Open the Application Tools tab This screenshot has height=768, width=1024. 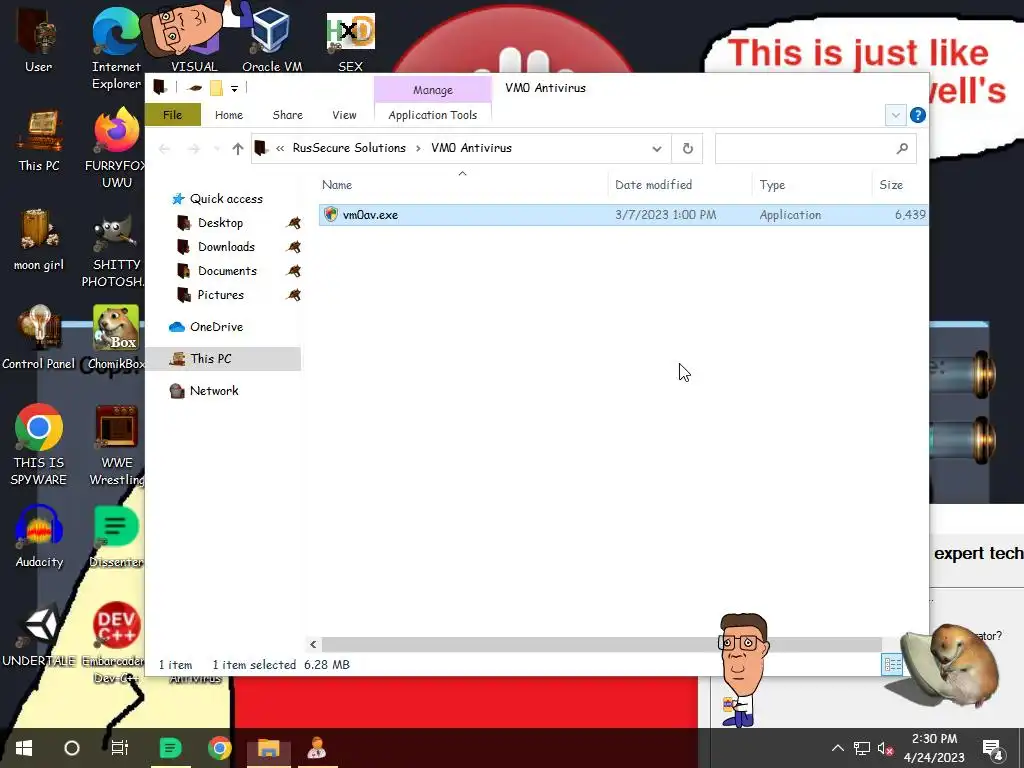click(x=432, y=115)
